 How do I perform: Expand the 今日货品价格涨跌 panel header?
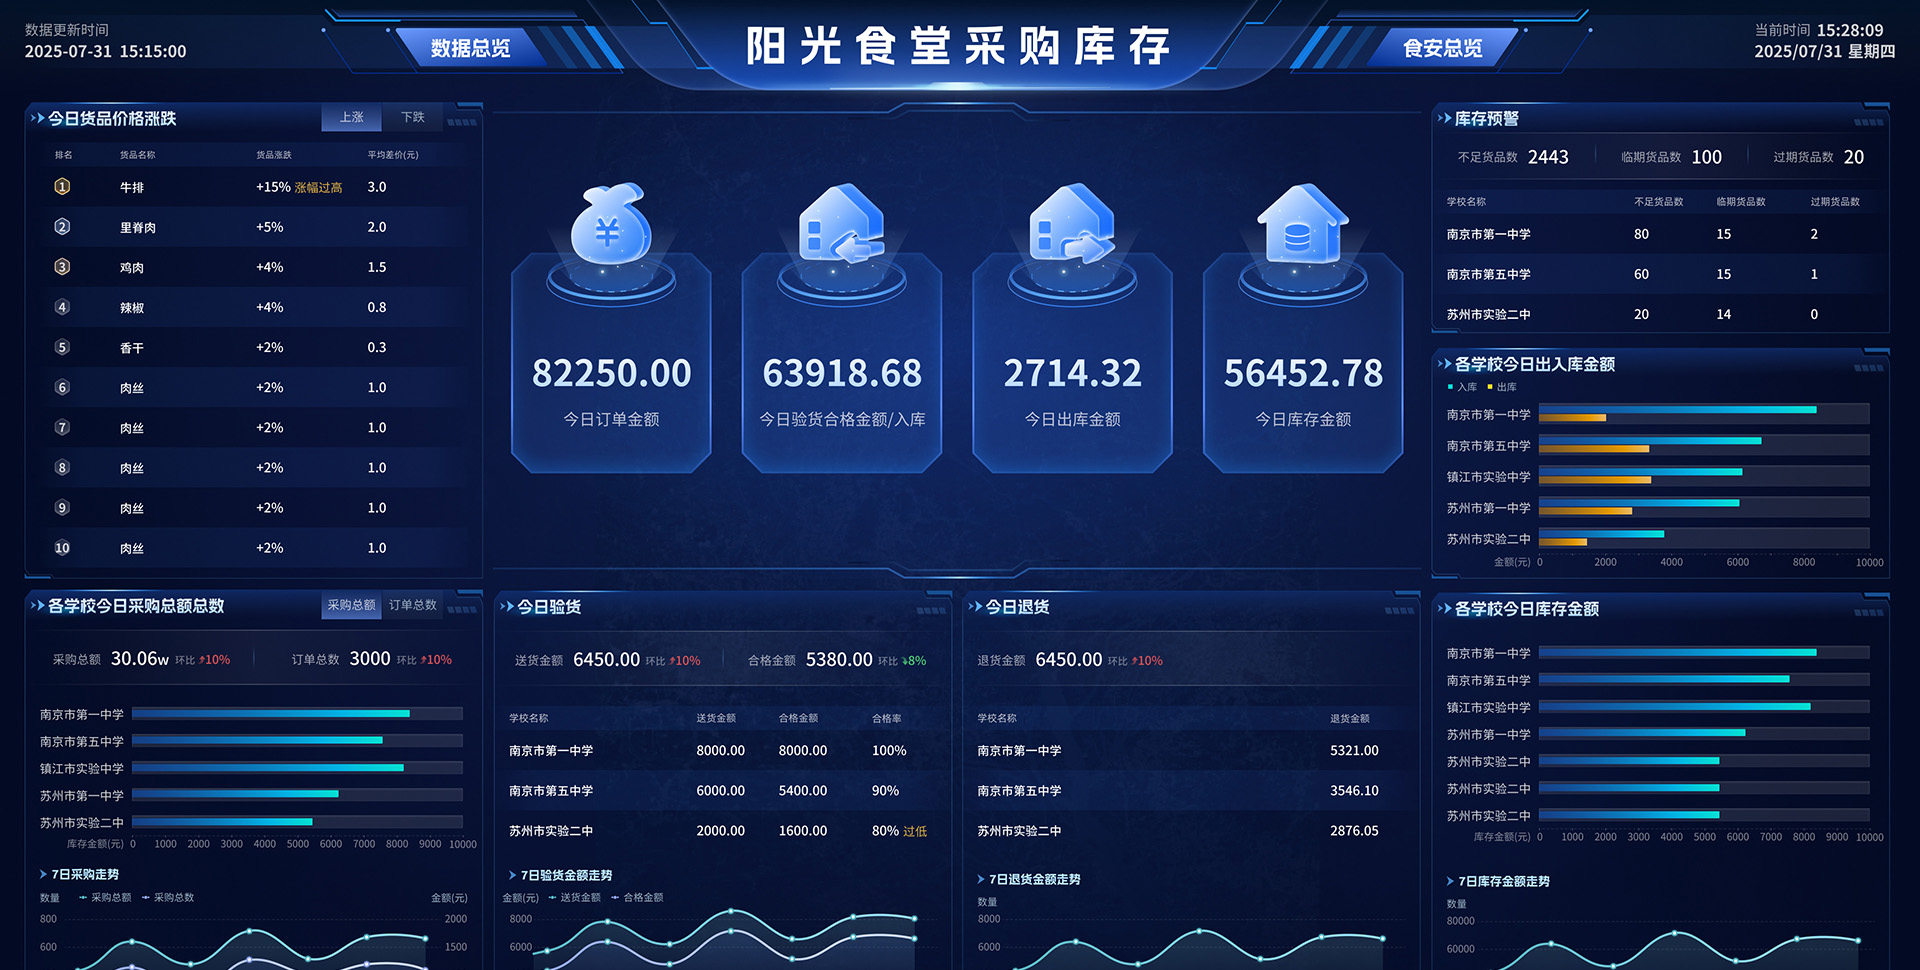click(x=40, y=118)
